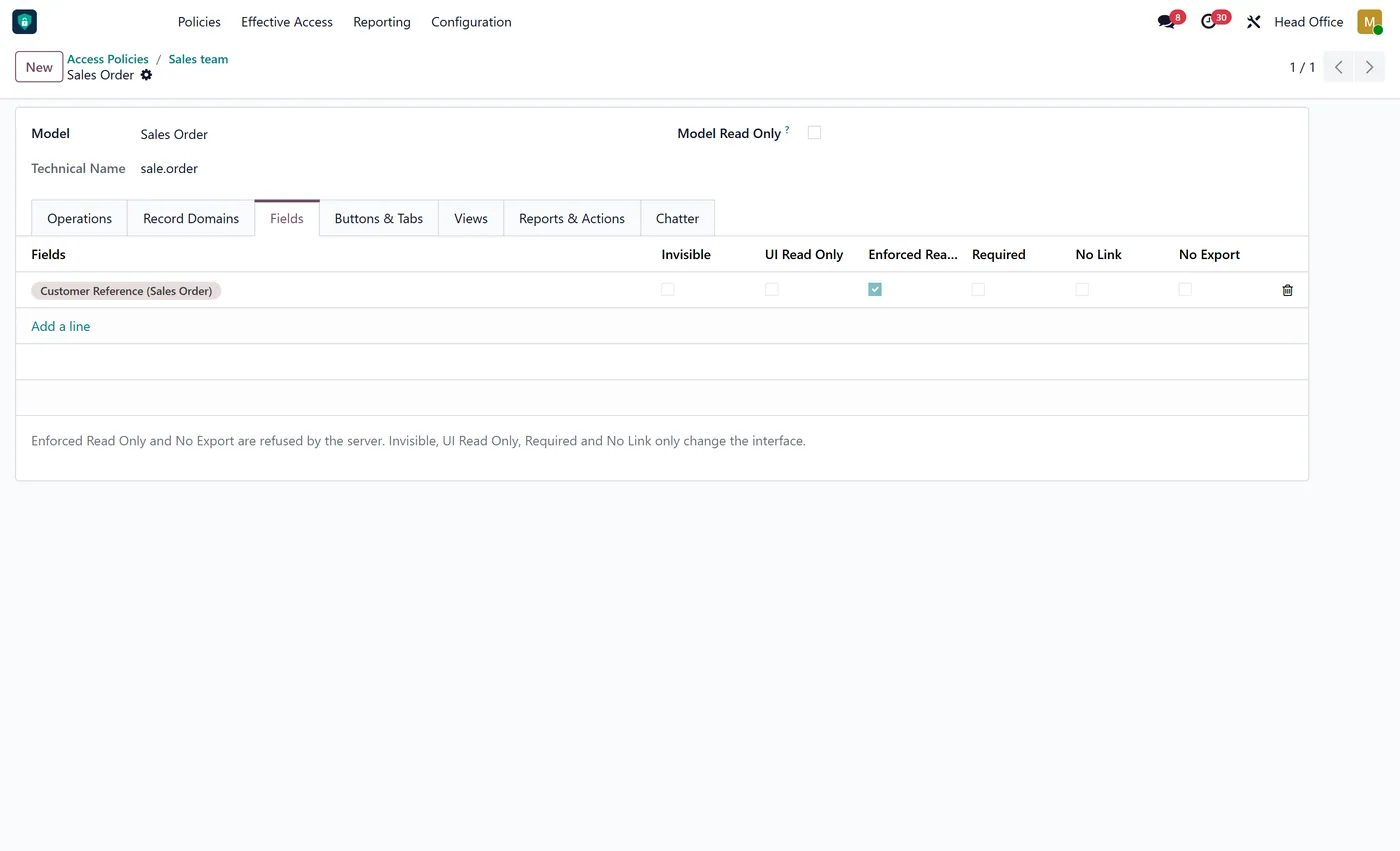Switch to the Buttons & Tabs tab

pyautogui.click(x=379, y=218)
